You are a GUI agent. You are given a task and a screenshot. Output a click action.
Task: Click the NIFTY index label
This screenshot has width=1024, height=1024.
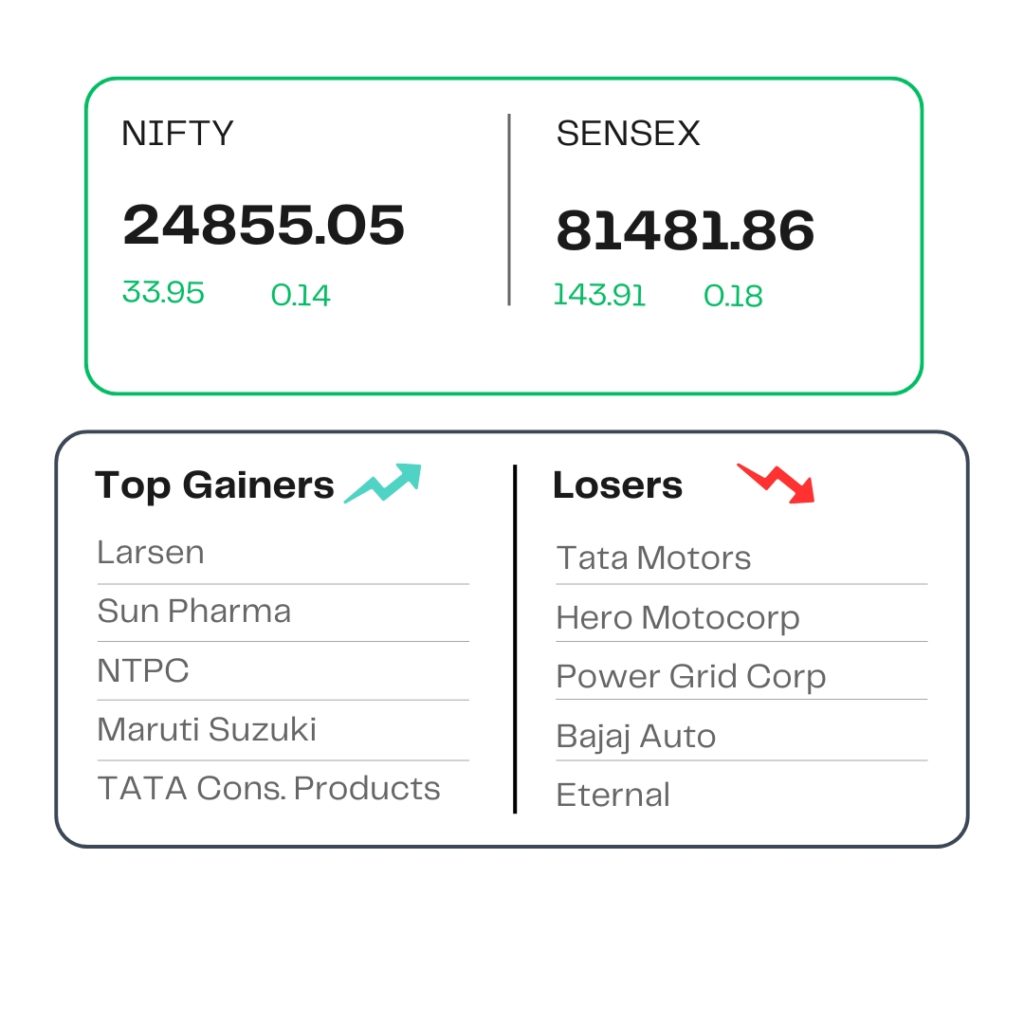coord(178,133)
